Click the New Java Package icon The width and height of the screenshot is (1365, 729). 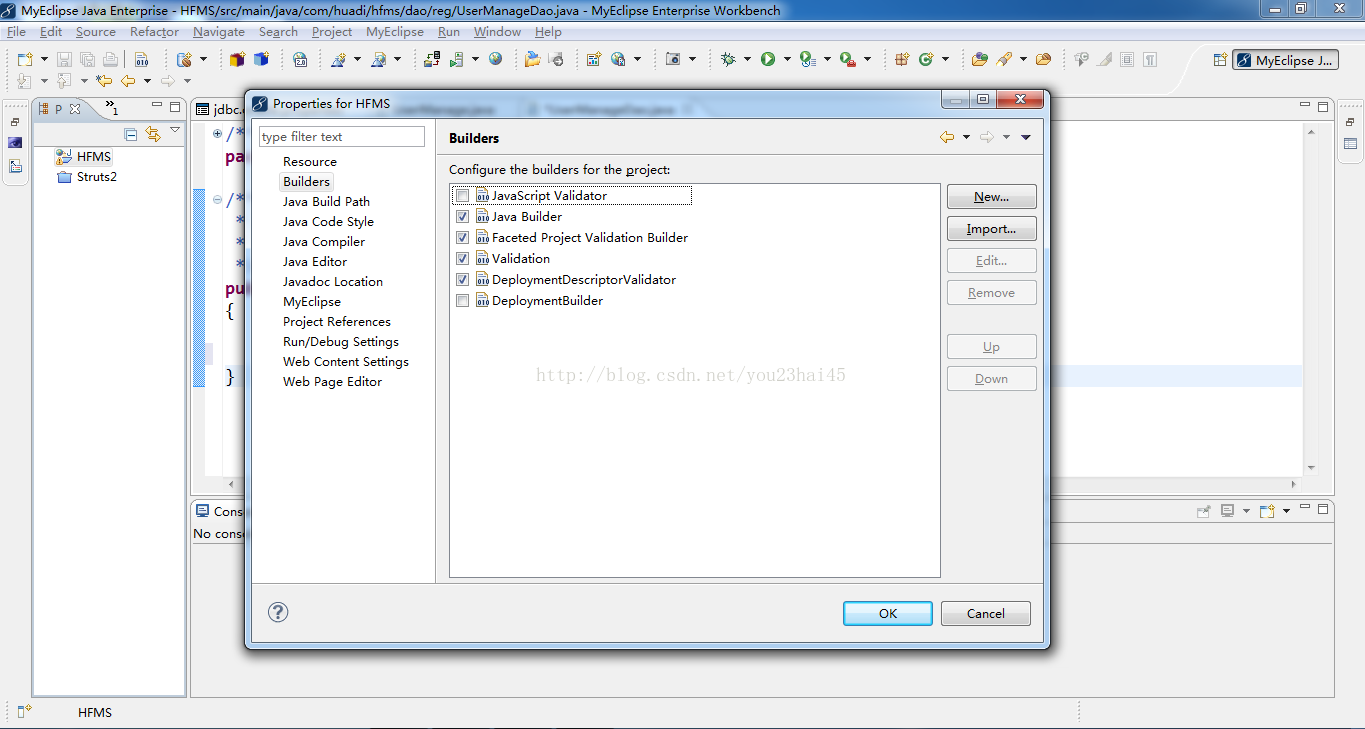pos(902,60)
